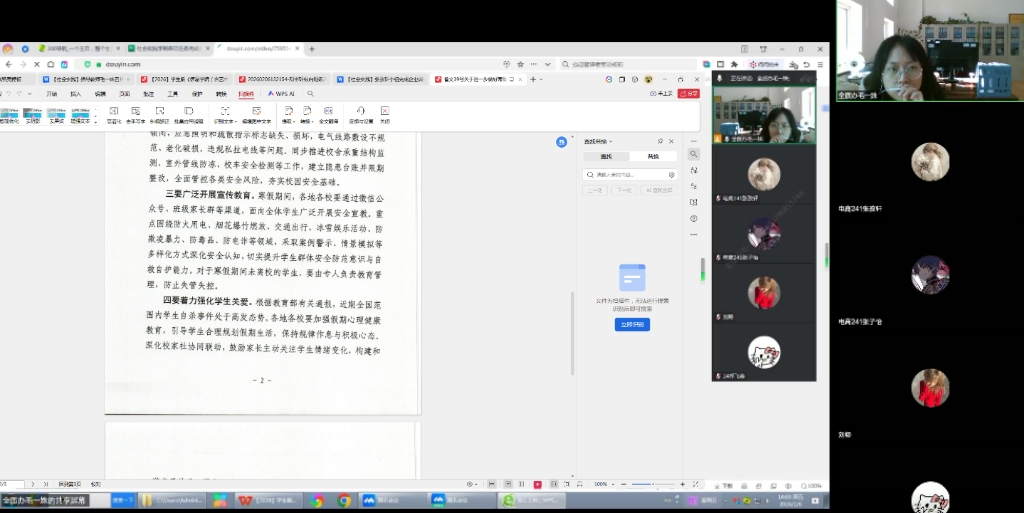Open the browser extensions puzzle icon
Screen dimensions: 1024x513
pyautogui.click(x=734, y=64)
